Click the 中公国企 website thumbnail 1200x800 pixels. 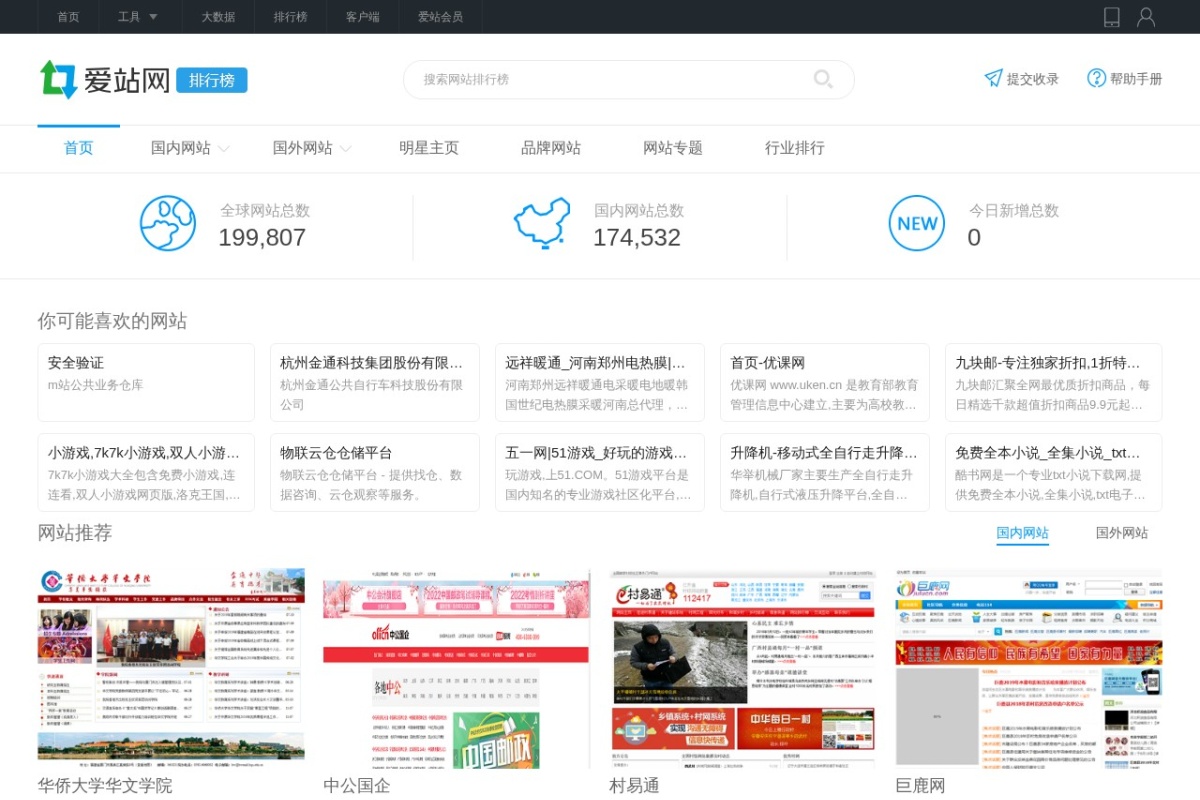pos(457,668)
